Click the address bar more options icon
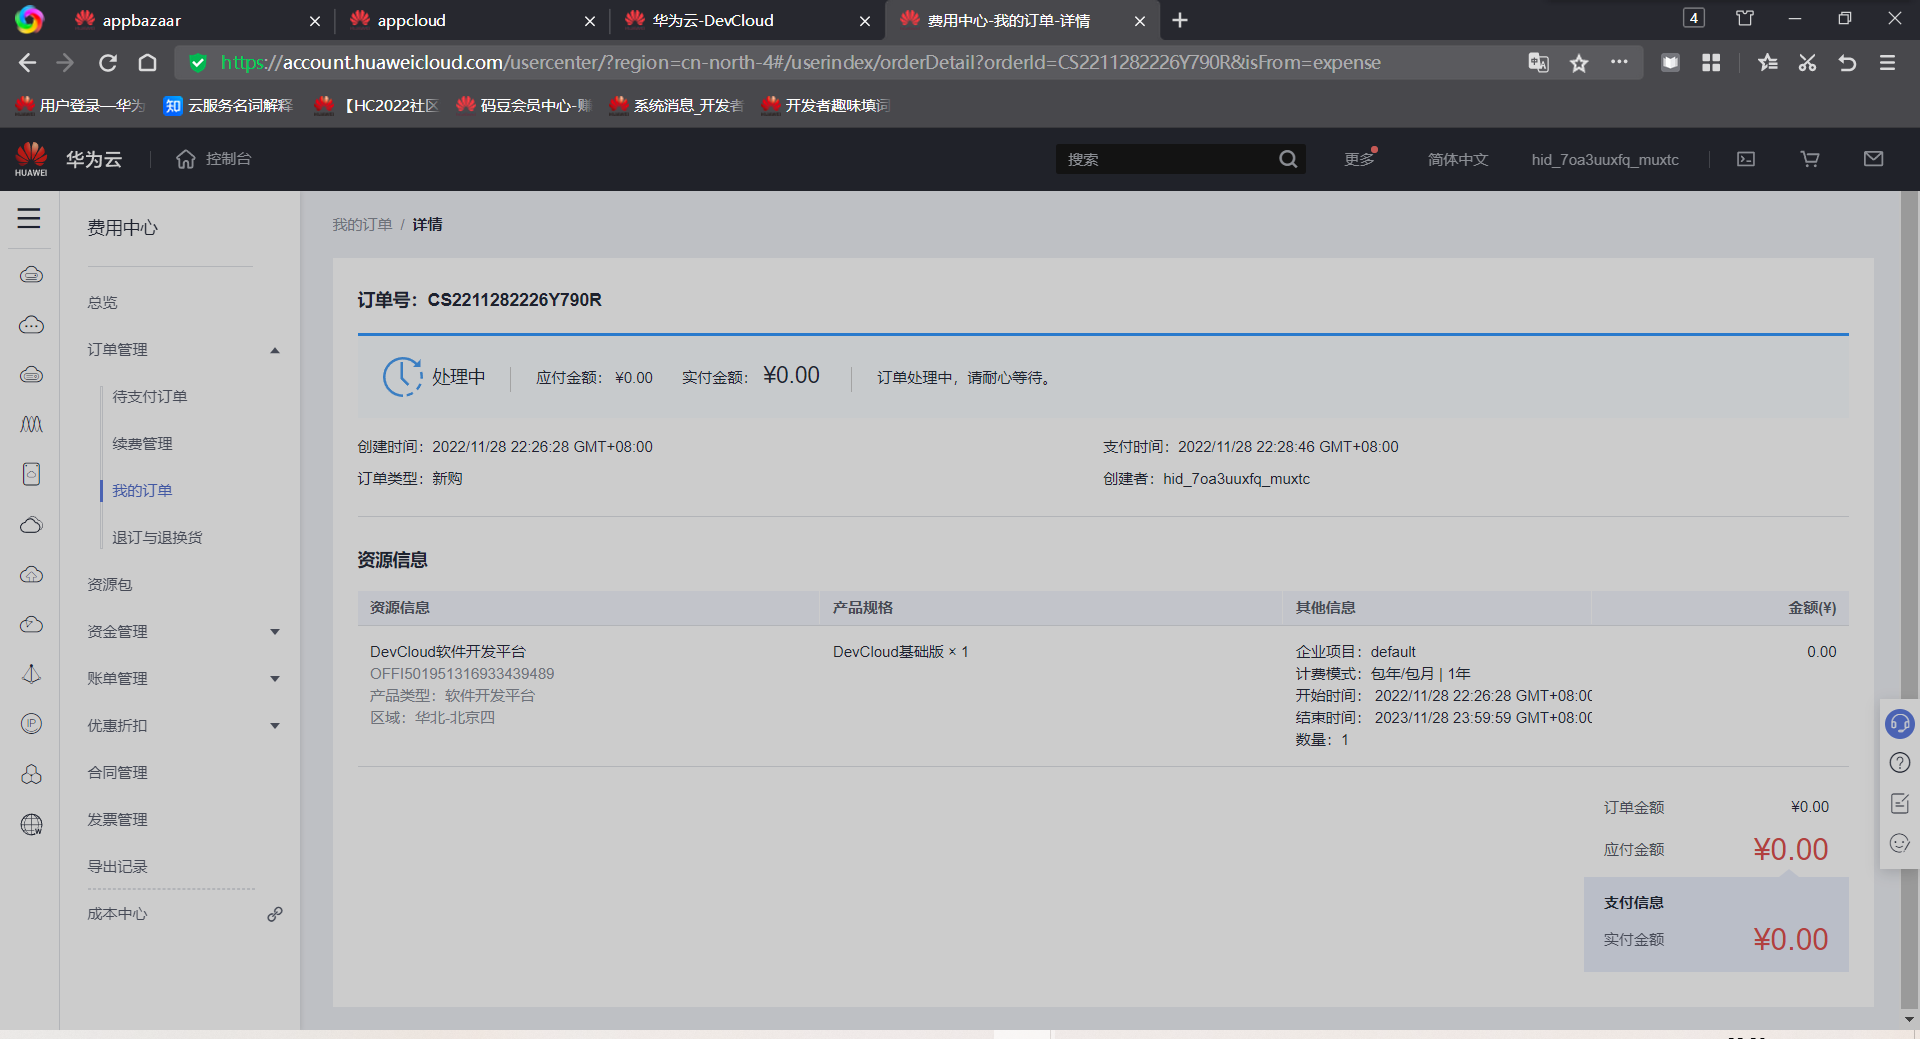Image resolution: width=1920 pixels, height=1039 pixels. click(1619, 62)
